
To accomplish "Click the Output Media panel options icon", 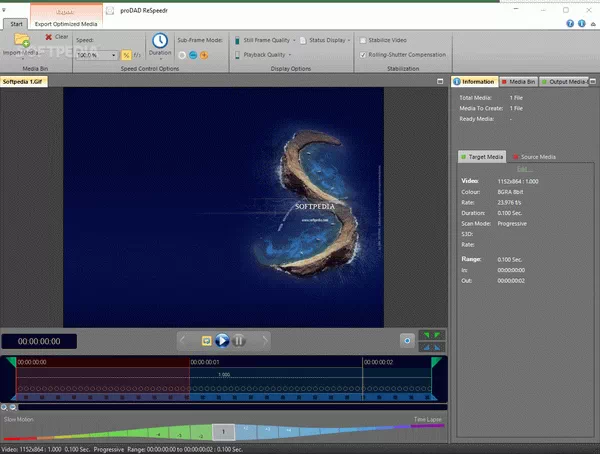I will pyautogui.click(x=592, y=82).
